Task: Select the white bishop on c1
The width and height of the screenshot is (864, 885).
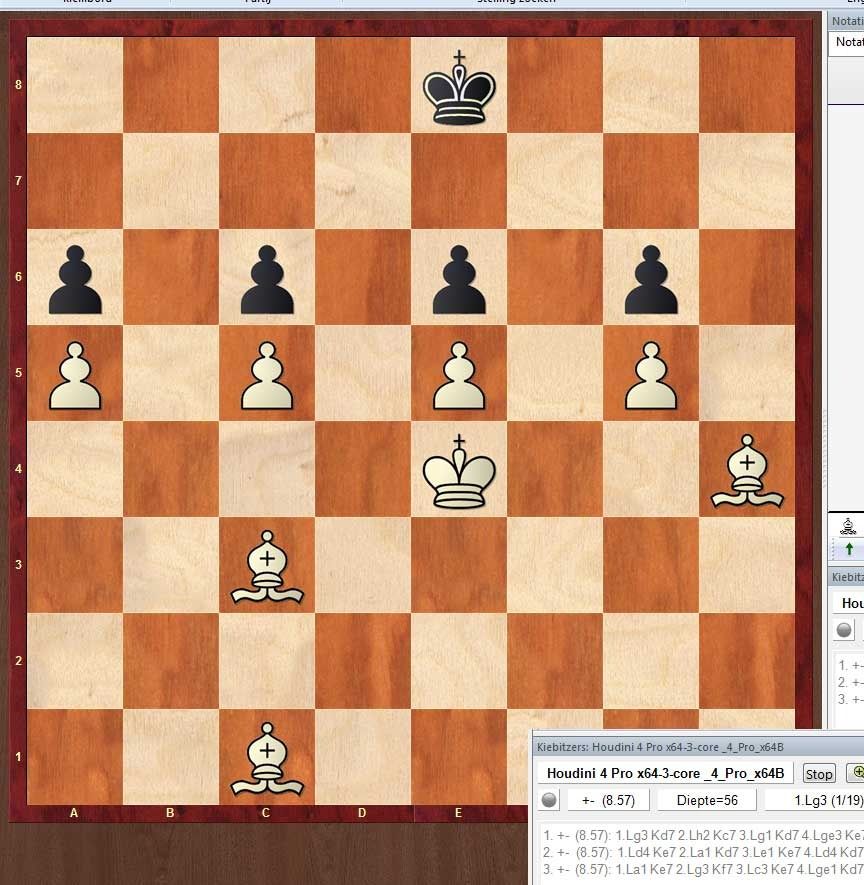Action: click(x=267, y=757)
